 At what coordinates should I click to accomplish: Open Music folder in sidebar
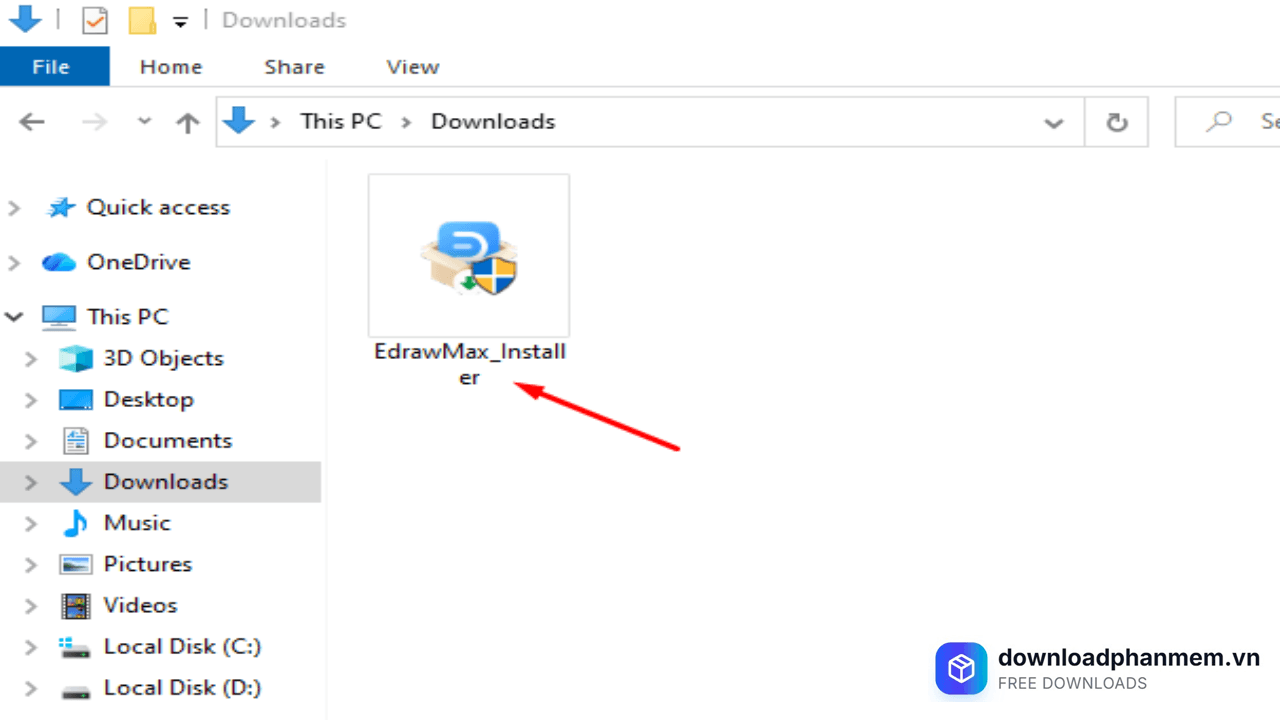137,522
